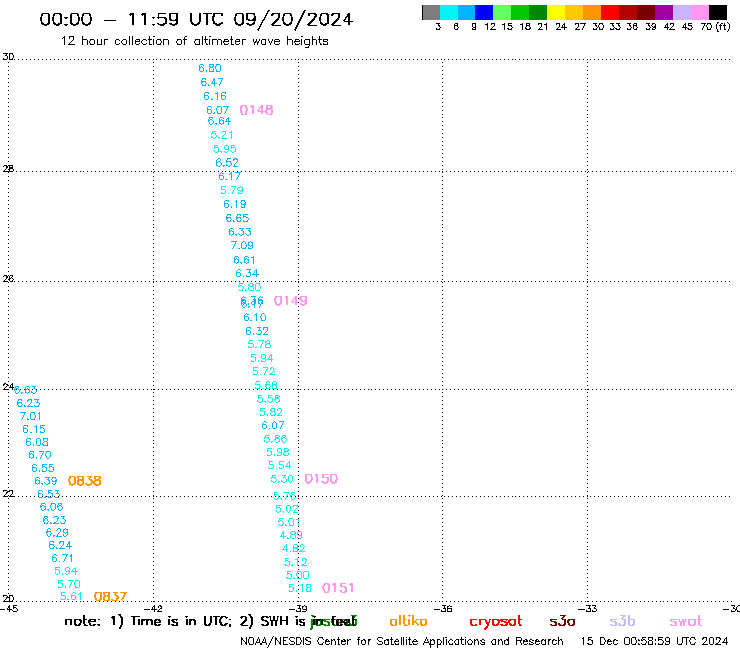The height and width of the screenshot is (650, 740).
Task: Select the wave height value 6.64
Action: tap(219, 121)
